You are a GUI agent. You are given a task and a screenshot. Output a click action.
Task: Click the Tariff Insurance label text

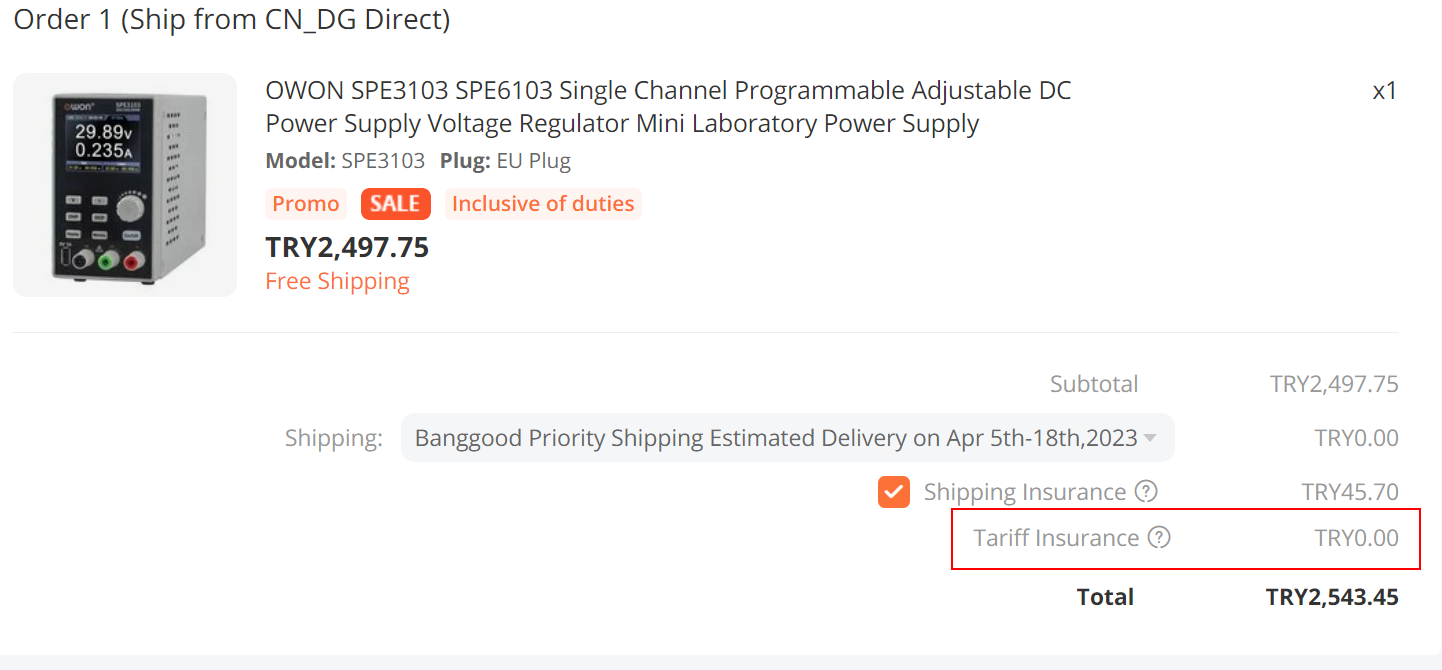click(x=1056, y=538)
